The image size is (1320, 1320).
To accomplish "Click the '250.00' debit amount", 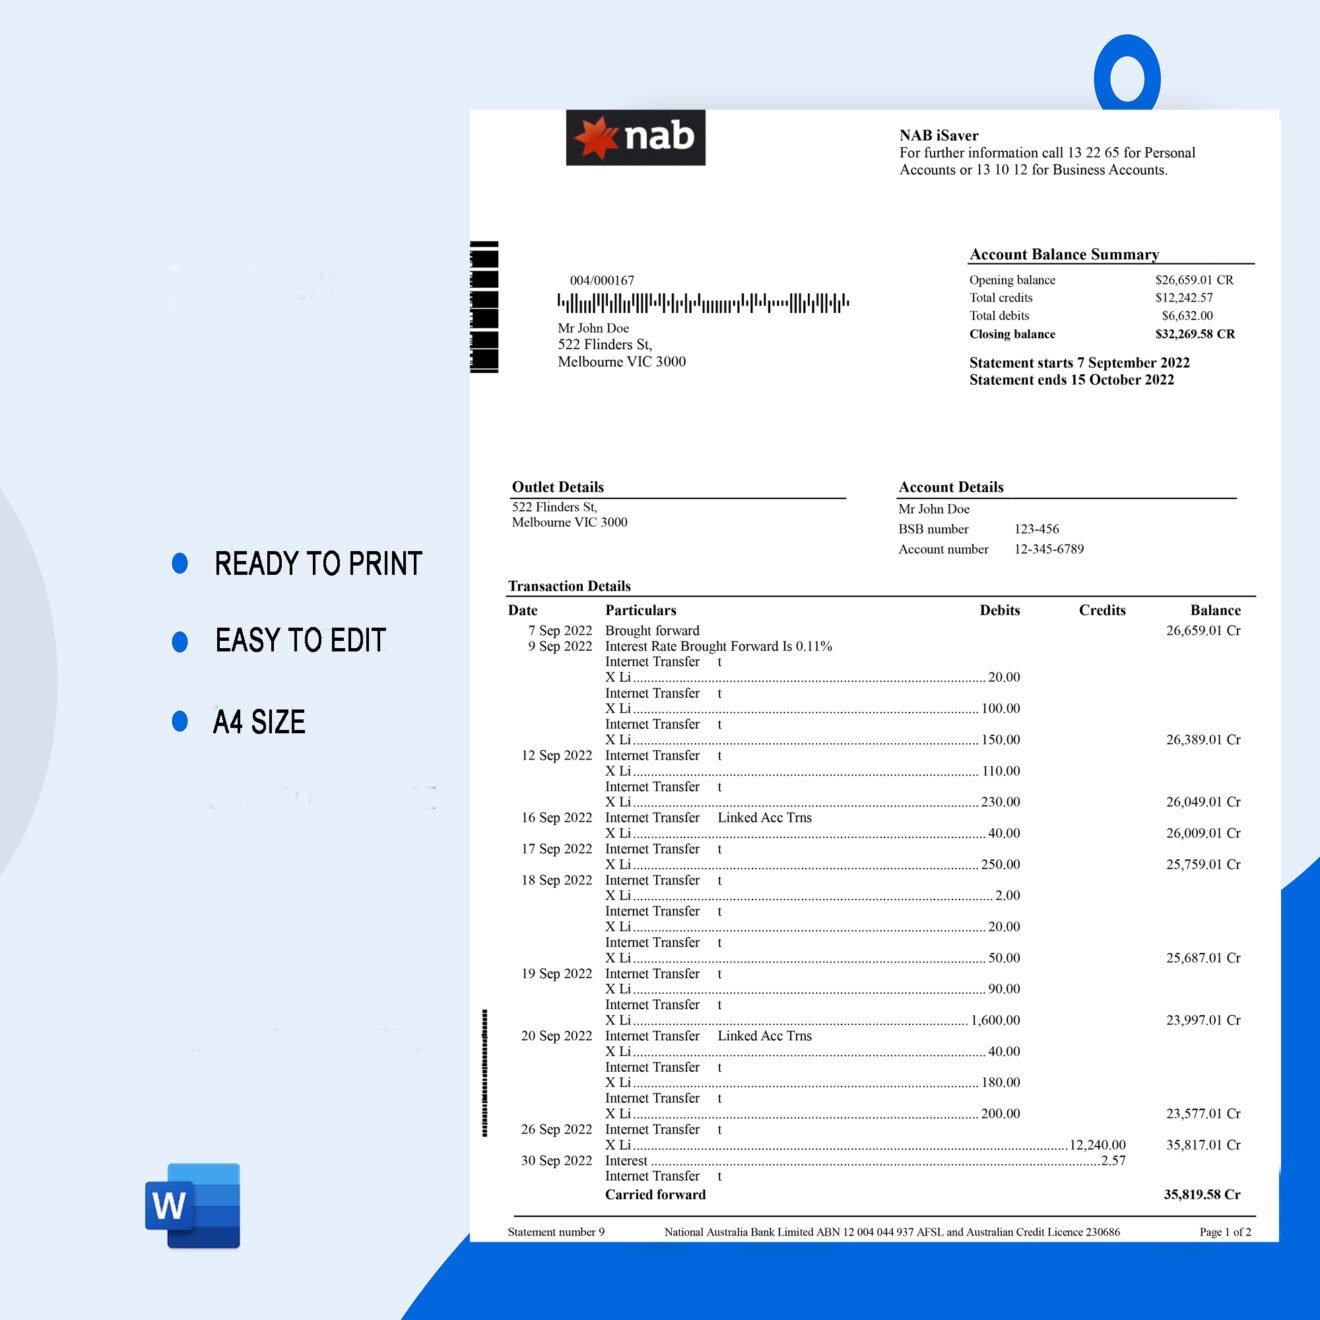I will pos(1001,865).
